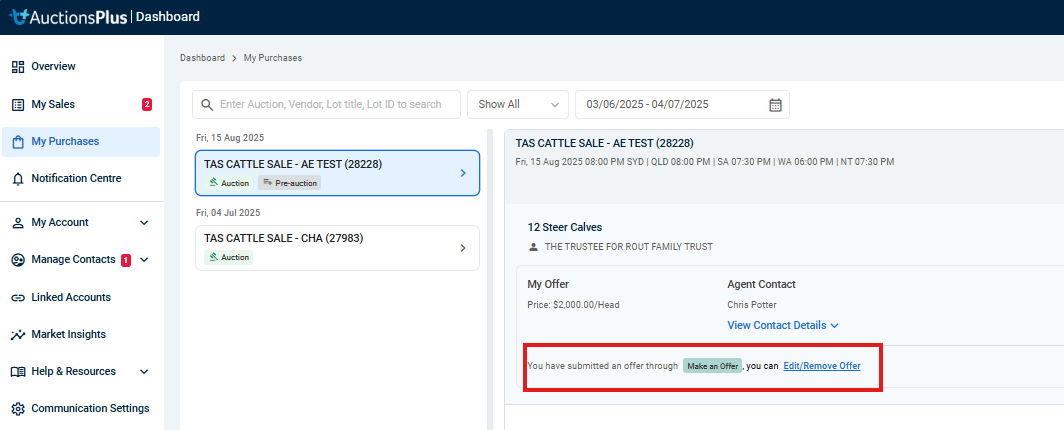Click the Dashboard breadcrumb link
Viewport: 1064px width, 430px height.
point(202,58)
